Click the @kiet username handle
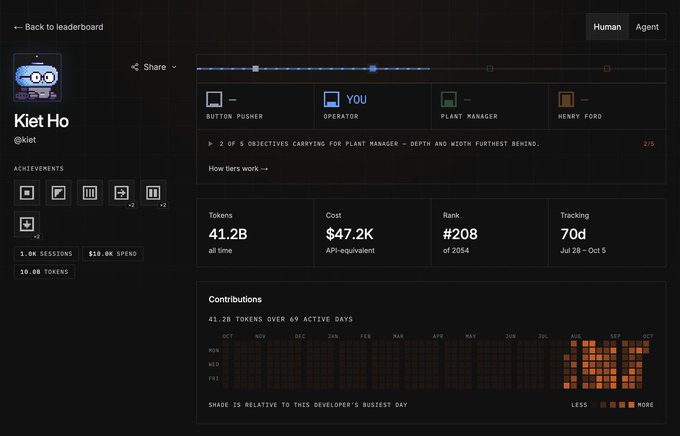 [25, 140]
